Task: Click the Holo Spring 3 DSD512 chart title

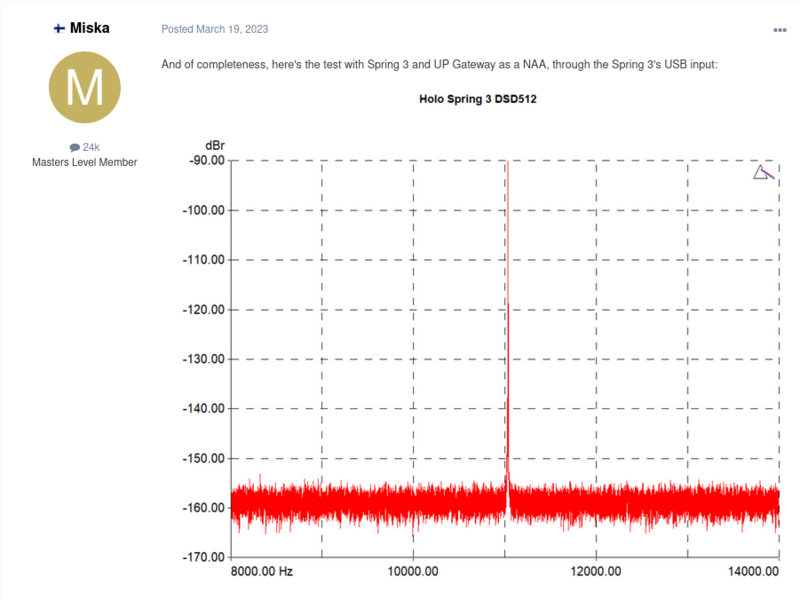Action: (477, 99)
